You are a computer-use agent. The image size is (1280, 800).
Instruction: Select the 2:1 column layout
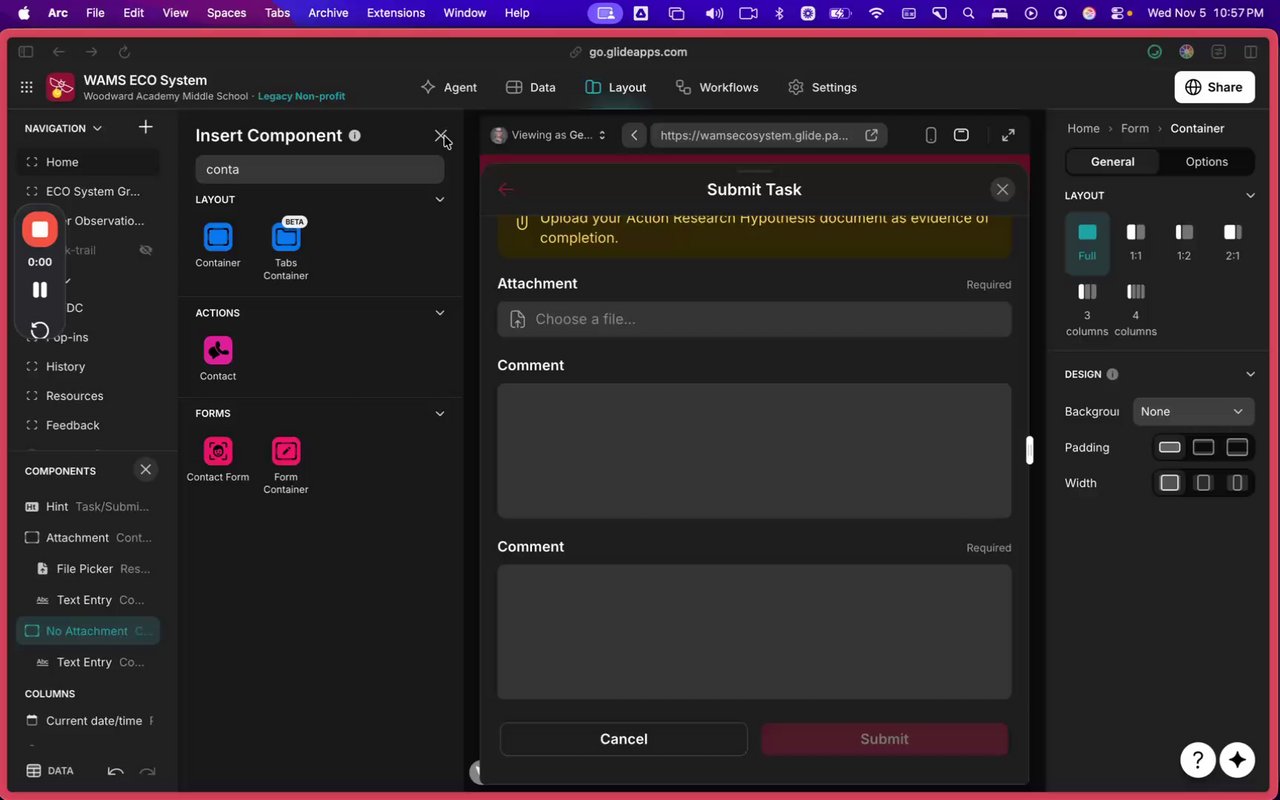click(x=1233, y=242)
